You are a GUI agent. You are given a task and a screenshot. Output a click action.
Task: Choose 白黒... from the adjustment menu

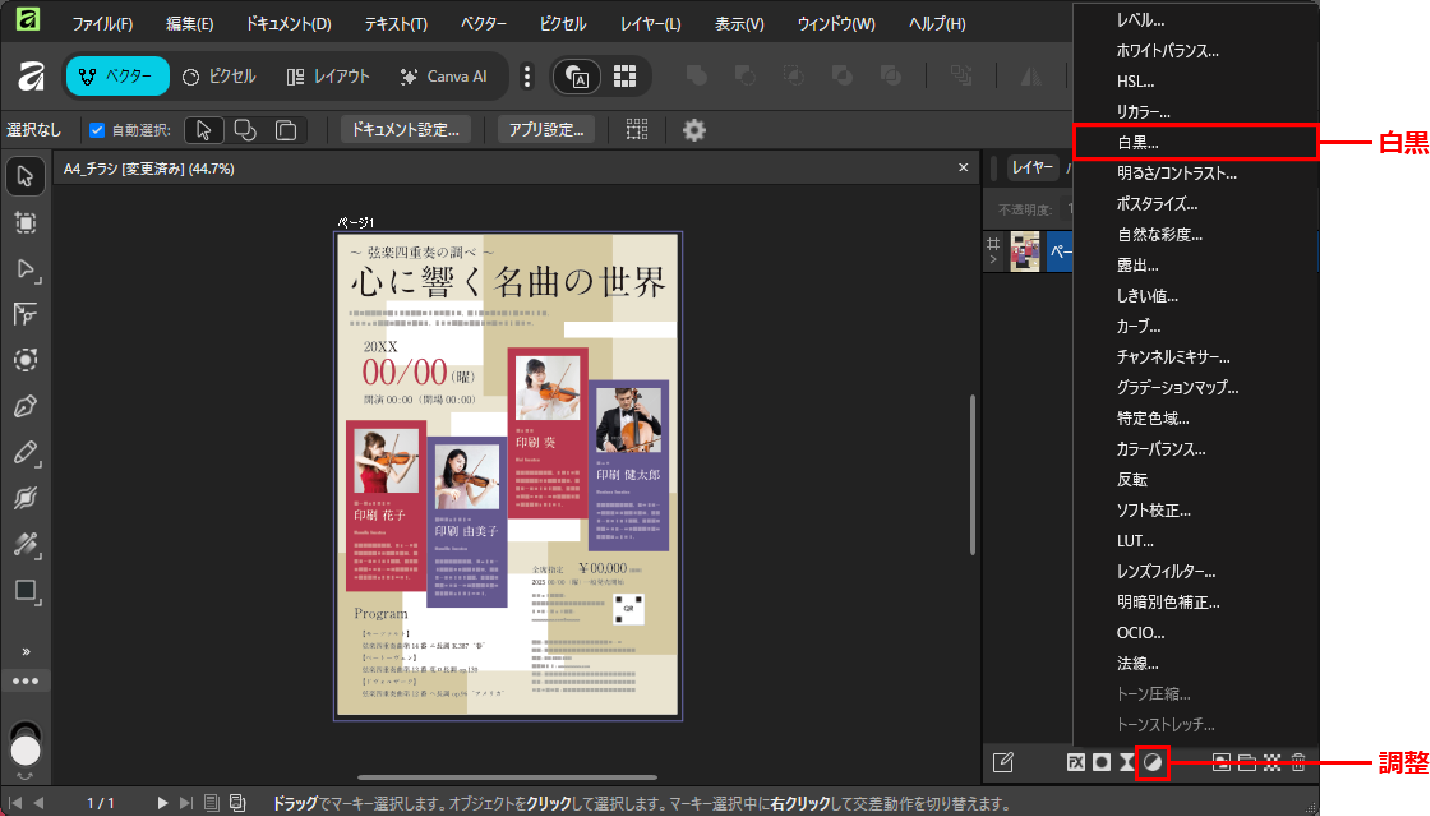click(x=1138, y=143)
